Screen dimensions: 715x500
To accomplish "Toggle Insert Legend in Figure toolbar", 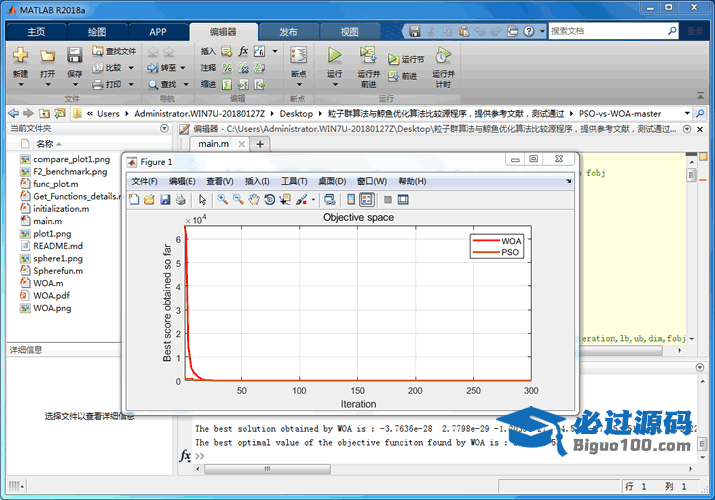I will click(x=367, y=200).
